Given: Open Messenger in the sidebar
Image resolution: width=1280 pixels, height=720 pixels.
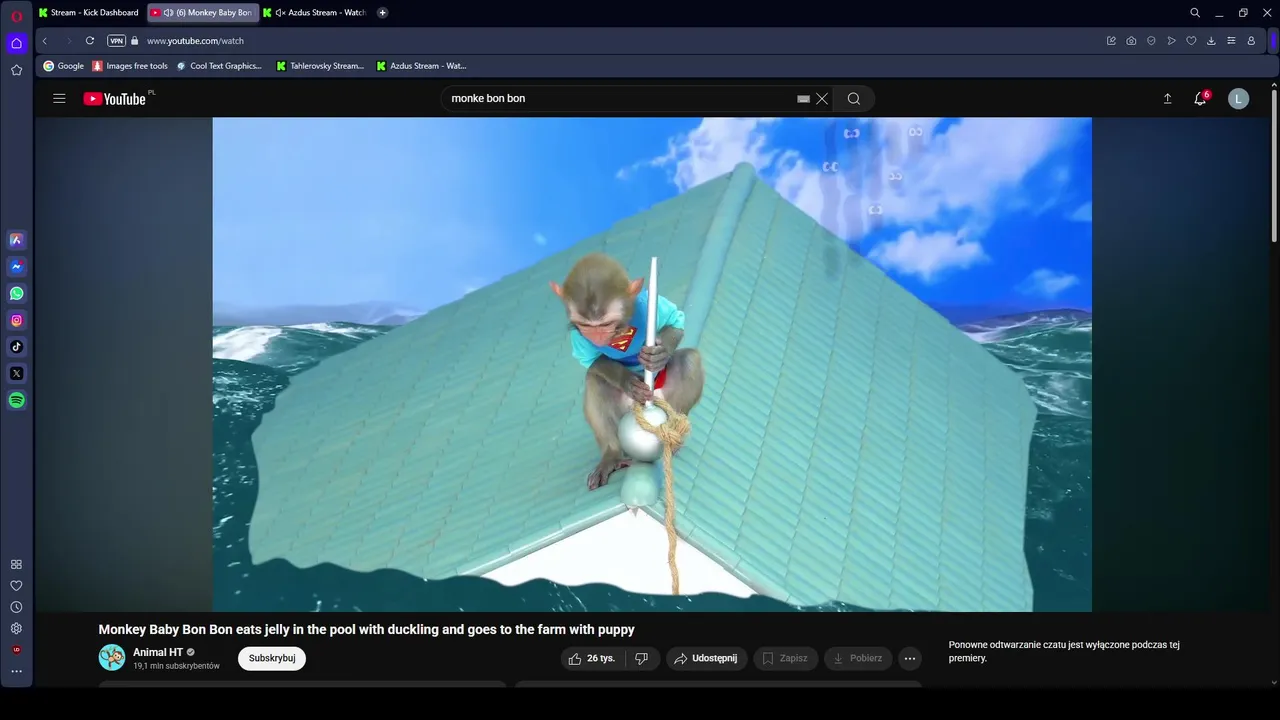Looking at the screenshot, I should 16,267.
